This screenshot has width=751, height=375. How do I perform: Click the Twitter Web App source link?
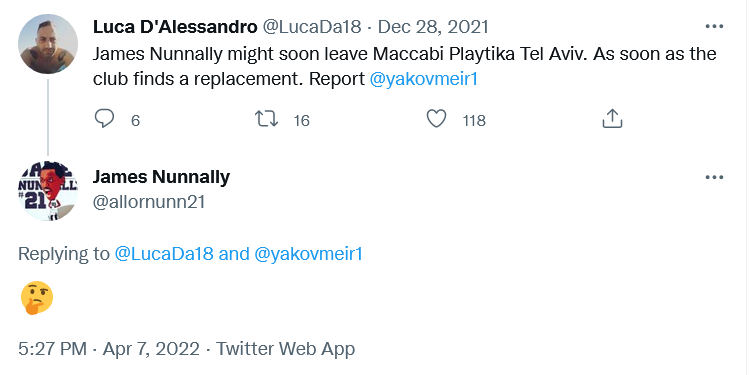pos(285,349)
